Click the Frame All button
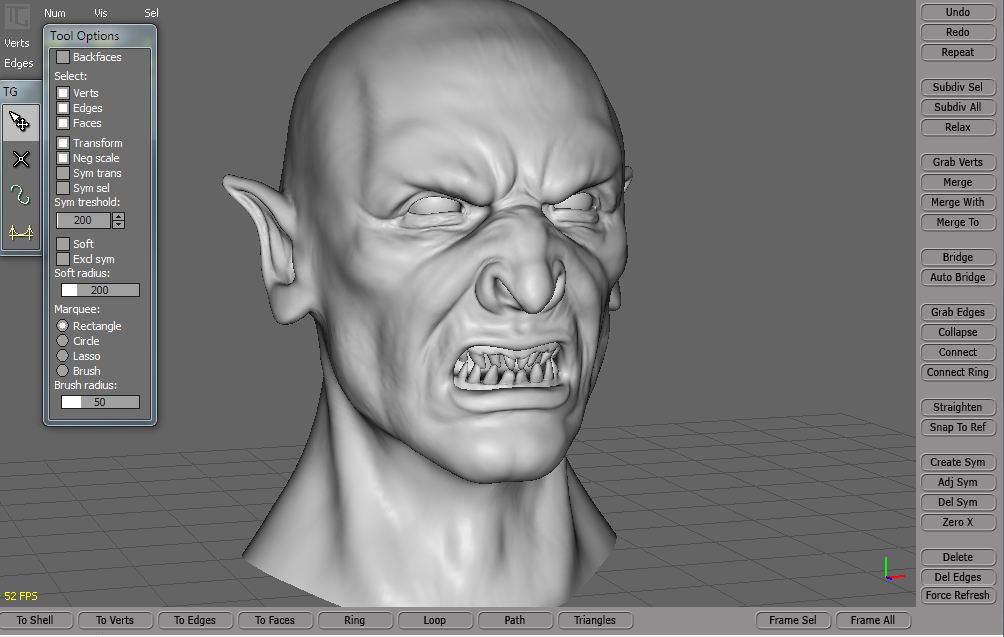The height and width of the screenshot is (637, 1004). pyautogui.click(x=872, y=620)
